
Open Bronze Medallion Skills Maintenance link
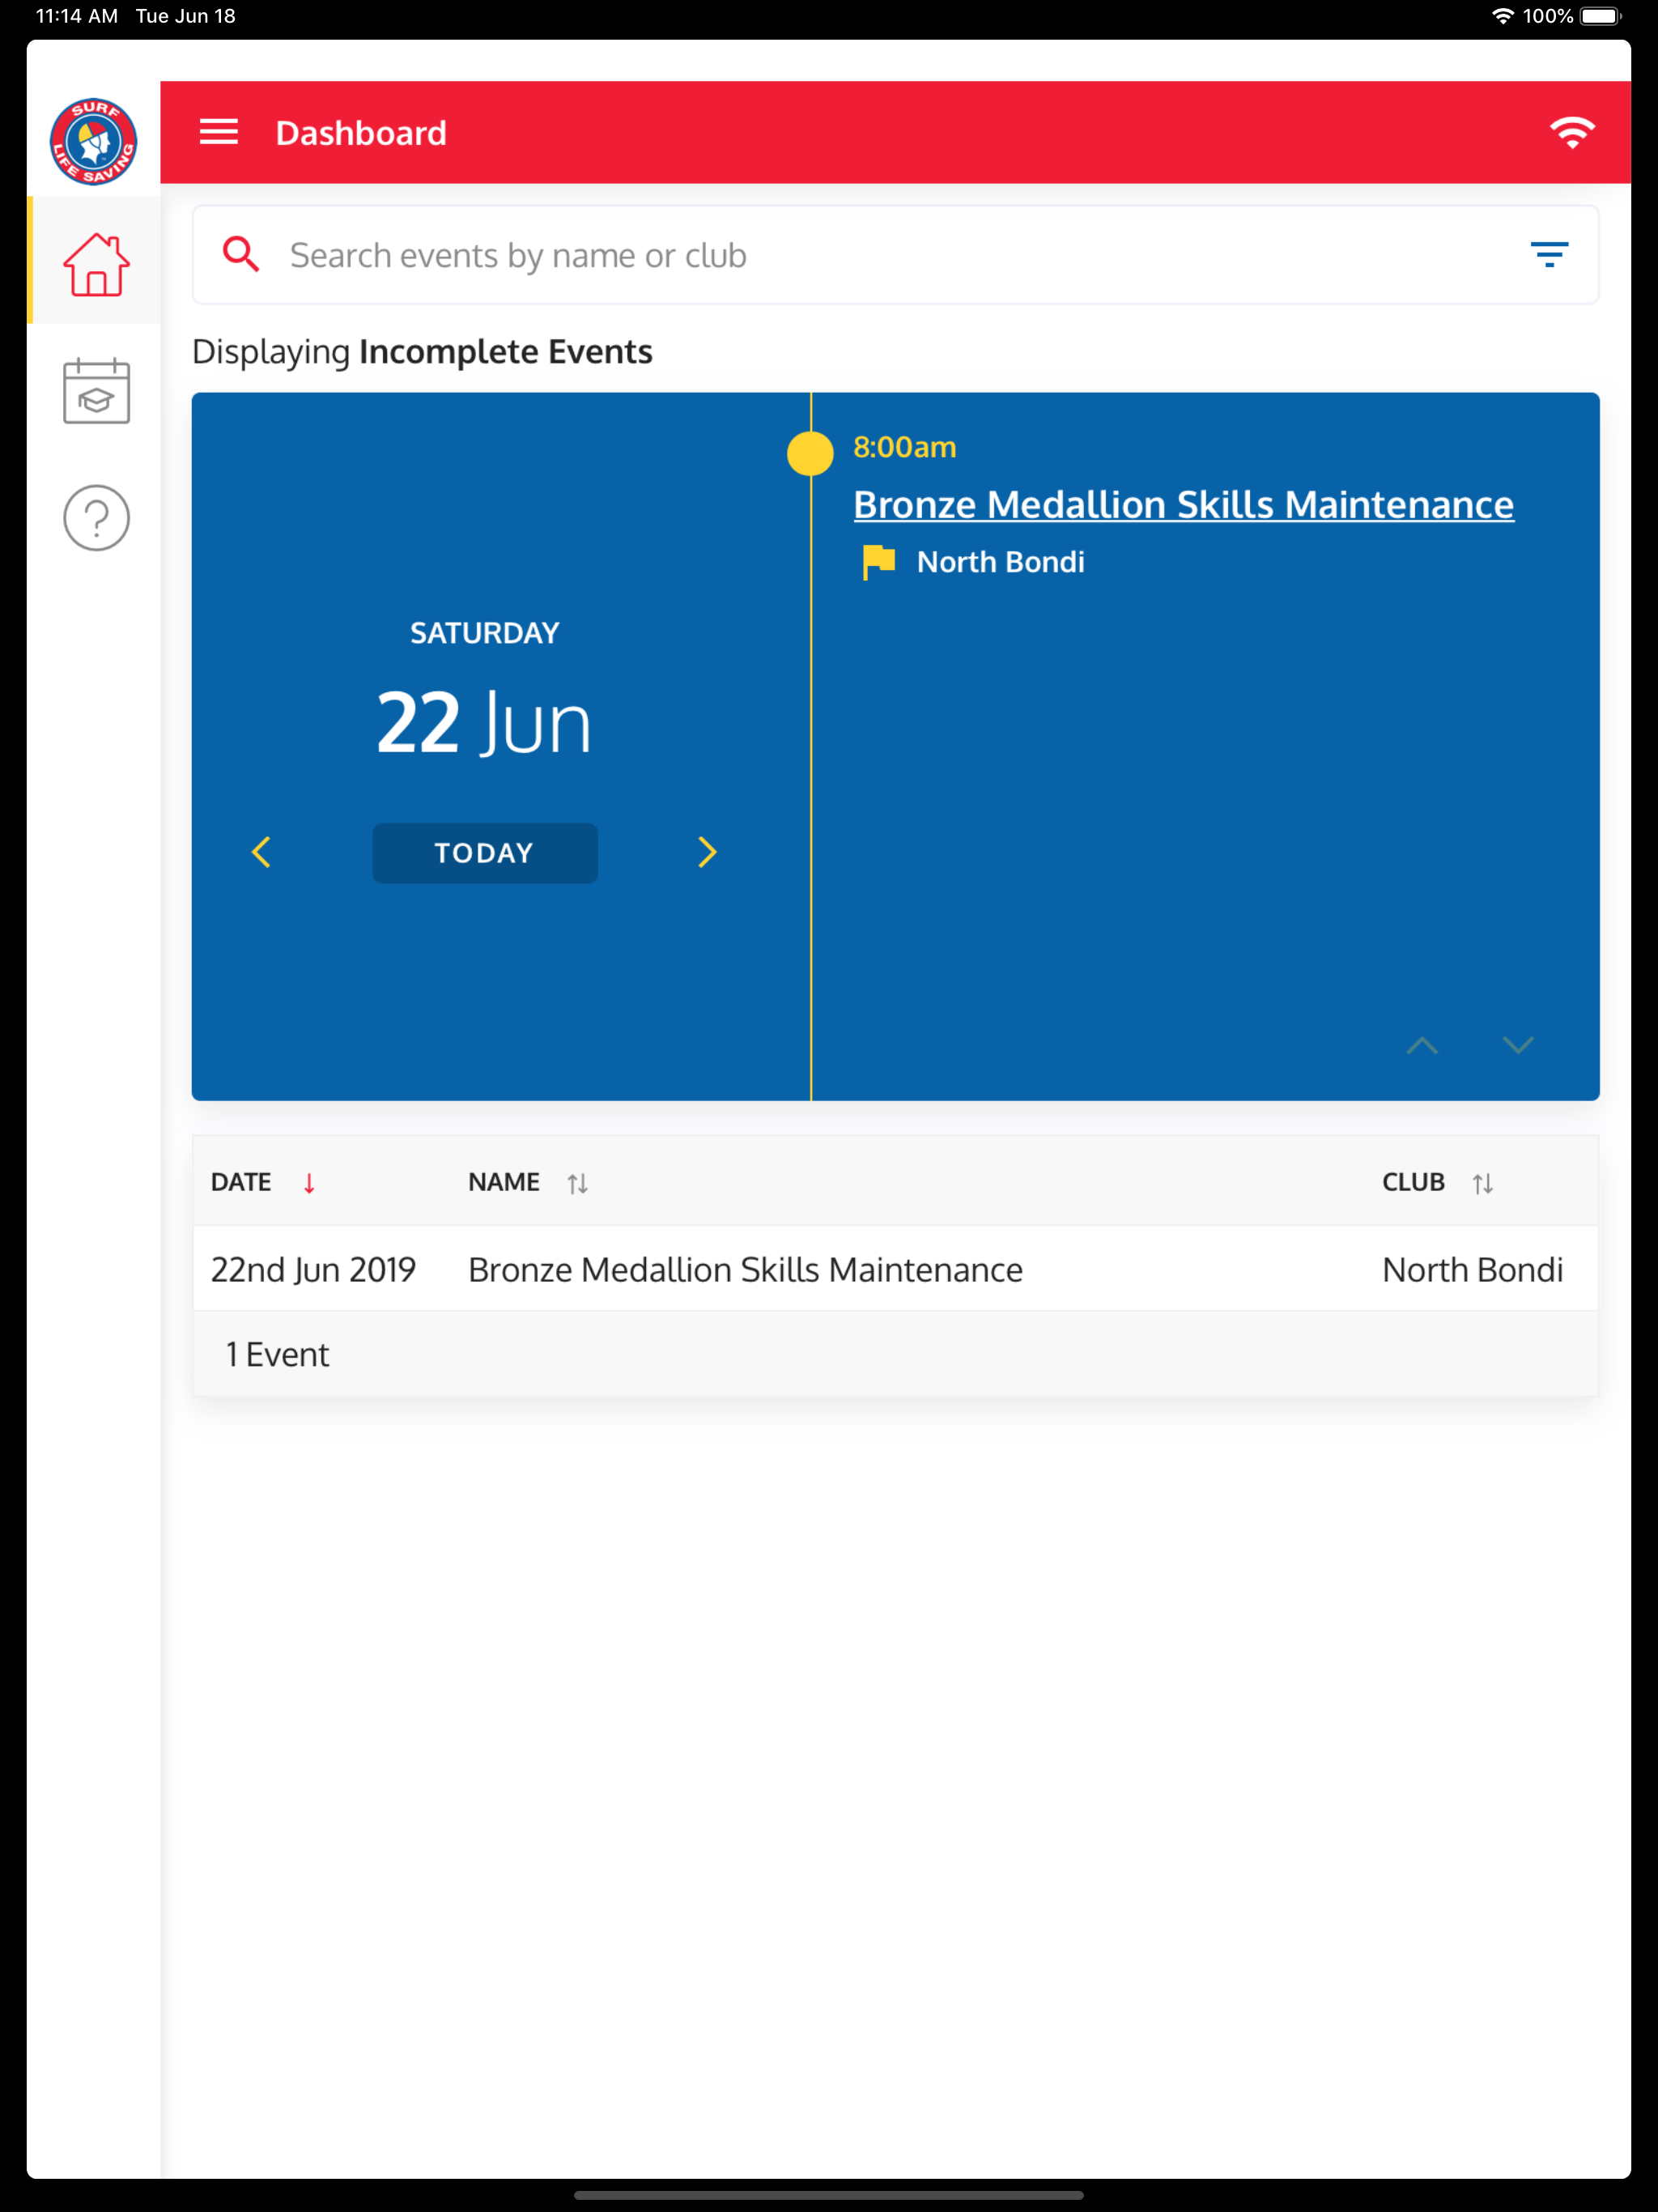click(x=1183, y=505)
